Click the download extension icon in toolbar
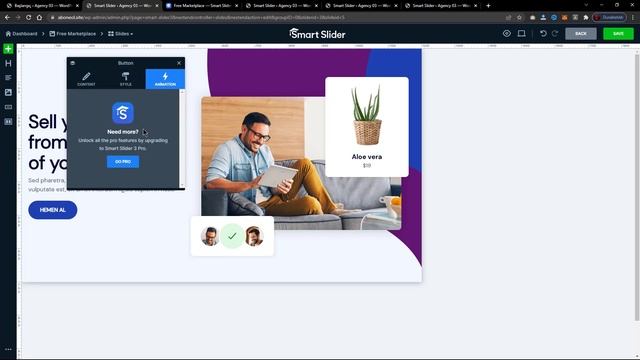This screenshot has height=360, width=640. click(x=543, y=18)
